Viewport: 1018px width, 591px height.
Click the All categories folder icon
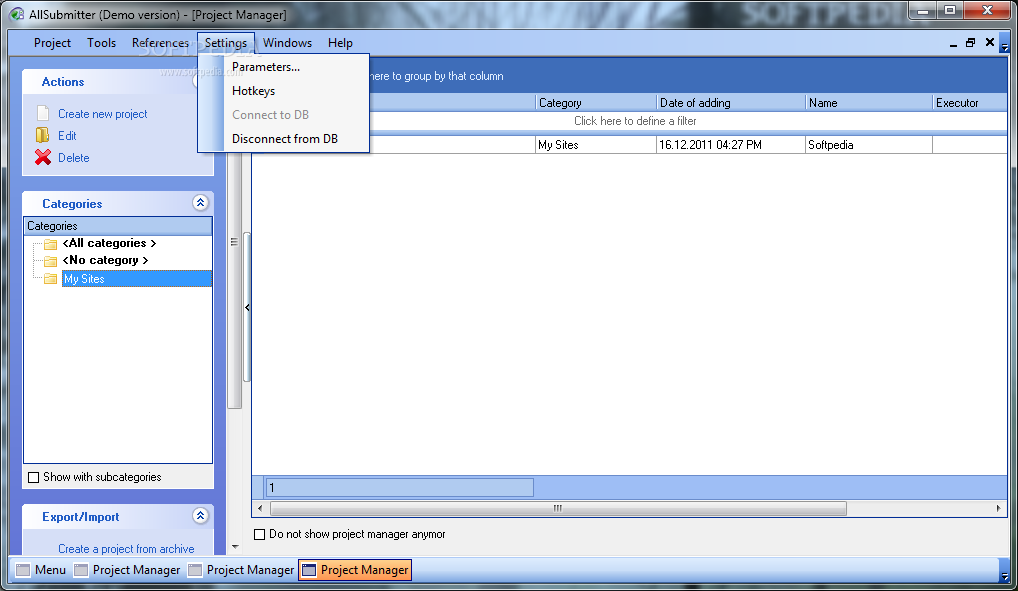(50, 244)
